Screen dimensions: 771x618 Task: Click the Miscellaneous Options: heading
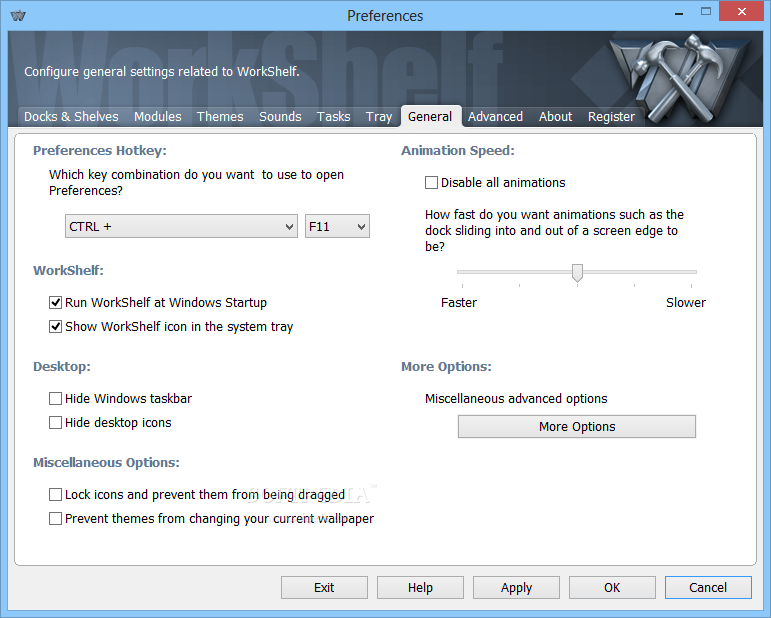pyautogui.click(x=106, y=463)
